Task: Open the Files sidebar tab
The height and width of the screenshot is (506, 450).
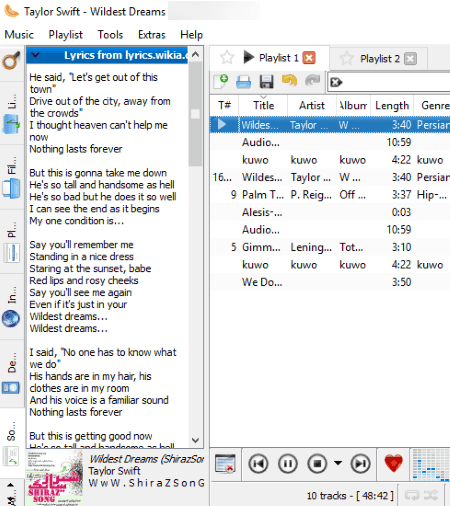Action: (12, 178)
